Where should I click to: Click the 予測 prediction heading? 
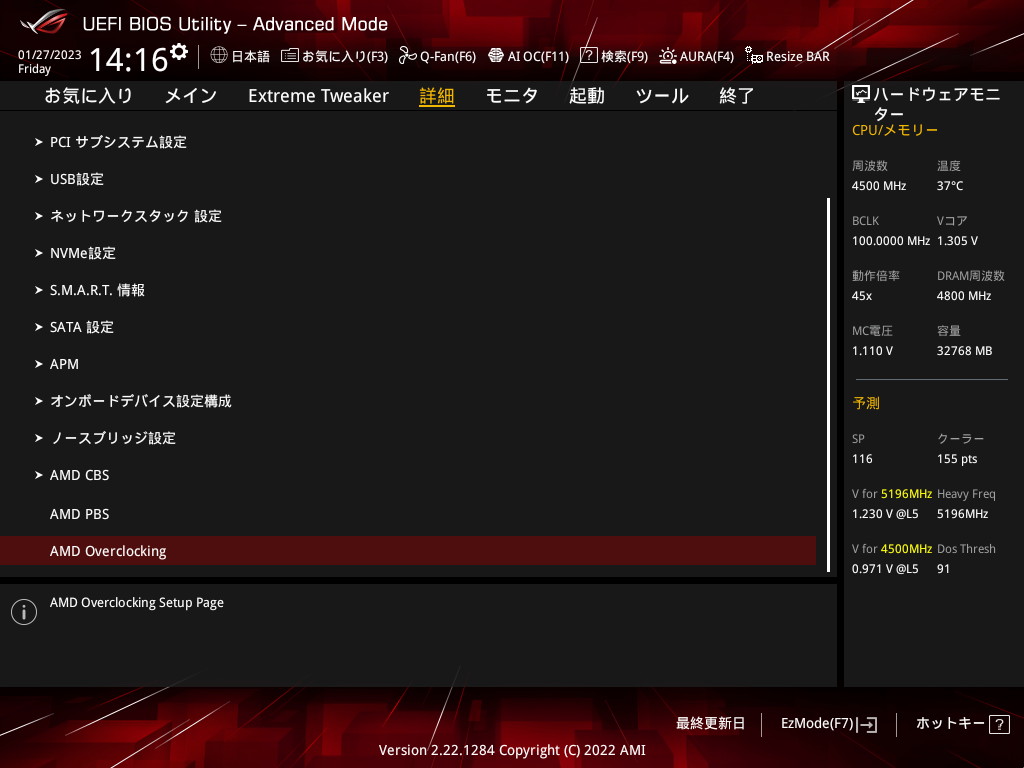tap(866, 403)
